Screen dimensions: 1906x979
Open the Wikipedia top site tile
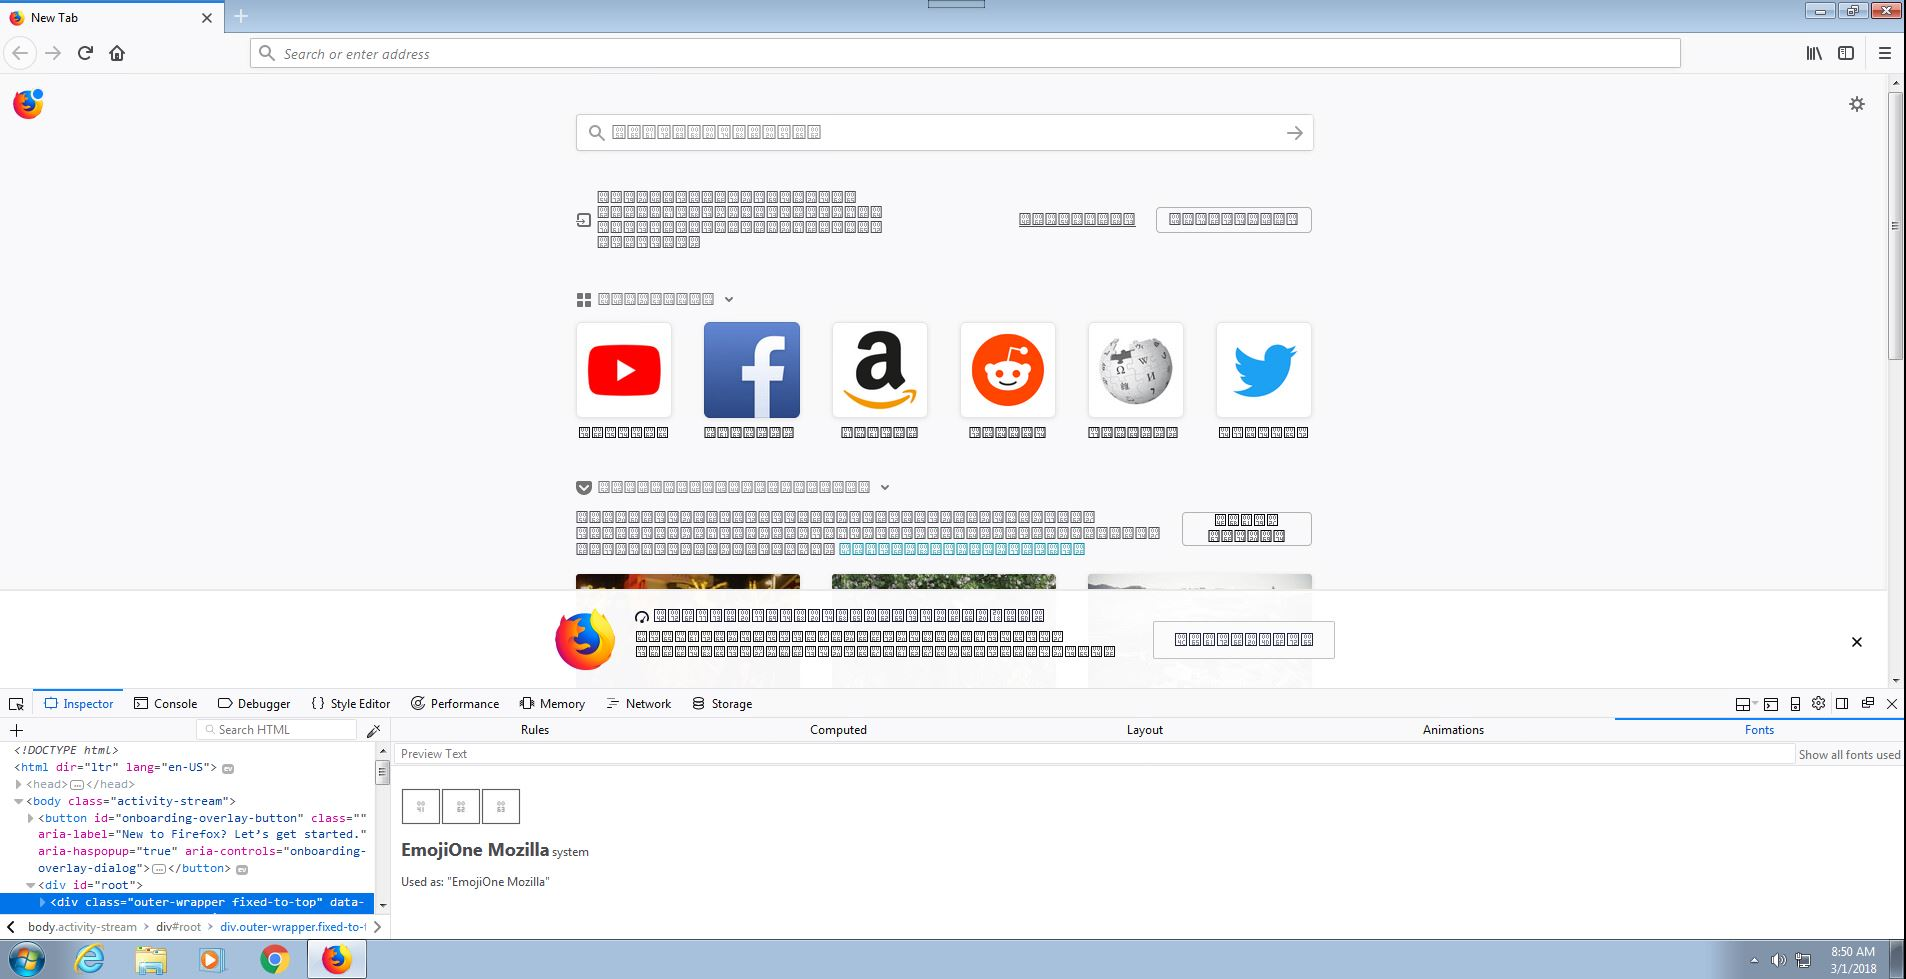[1136, 370]
